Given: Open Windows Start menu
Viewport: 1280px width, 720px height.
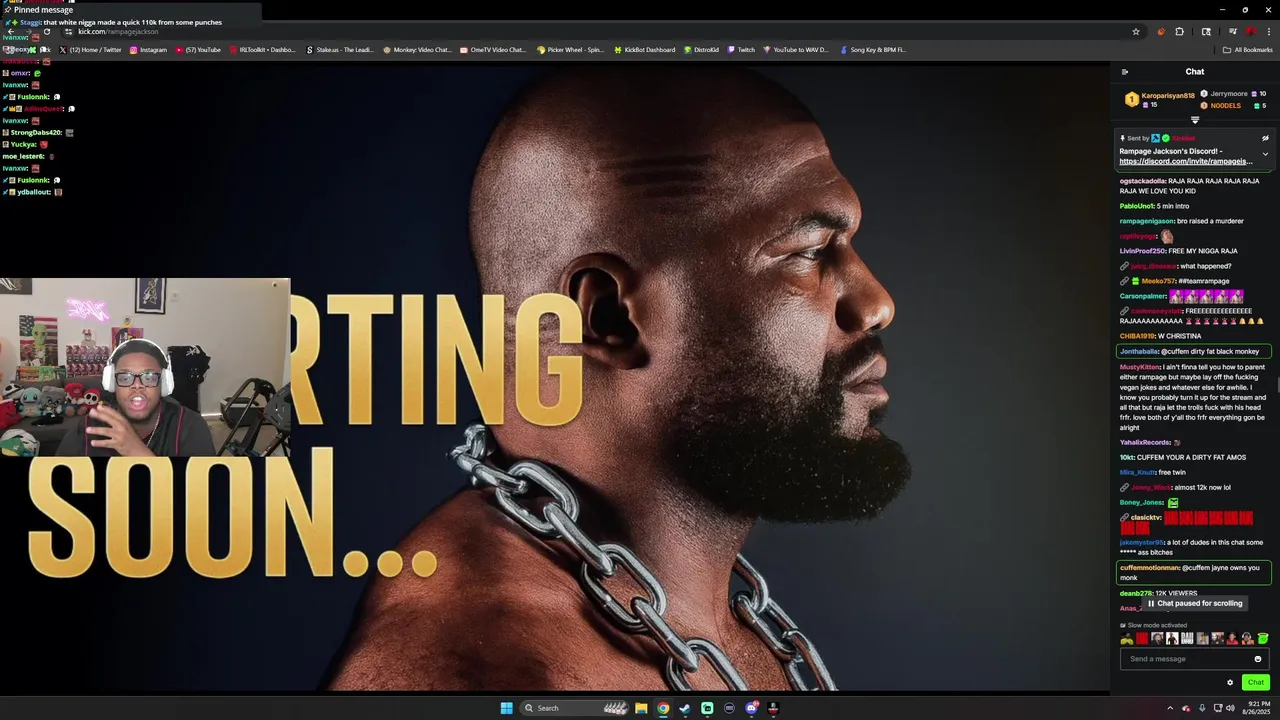Looking at the screenshot, I should point(507,708).
